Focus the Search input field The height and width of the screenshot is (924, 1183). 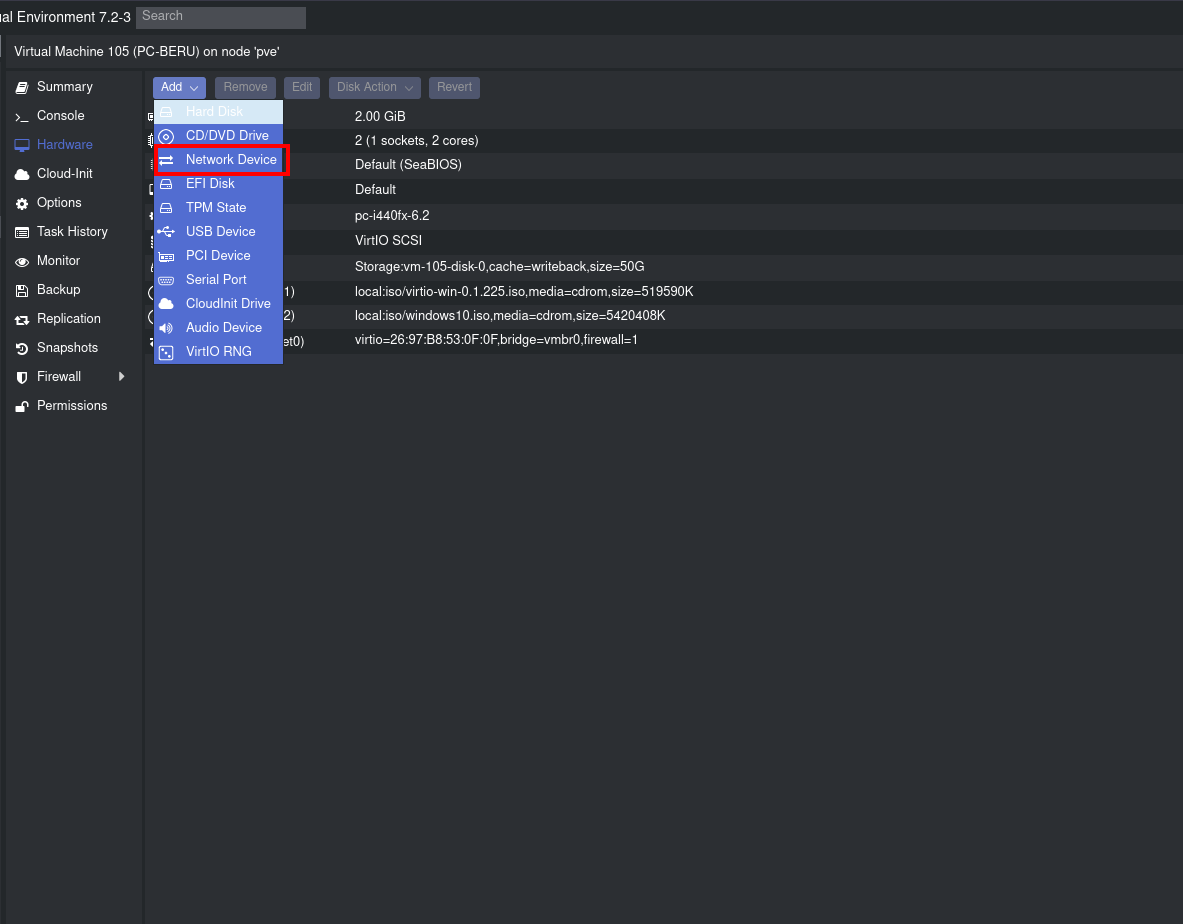click(x=221, y=17)
